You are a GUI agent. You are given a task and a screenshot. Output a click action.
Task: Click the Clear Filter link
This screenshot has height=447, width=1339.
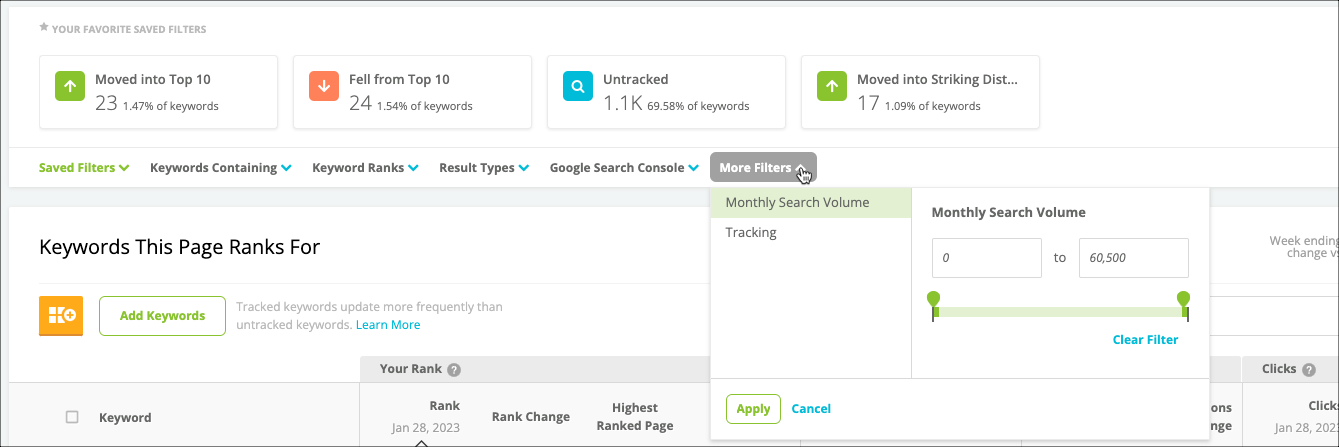coord(1145,340)
